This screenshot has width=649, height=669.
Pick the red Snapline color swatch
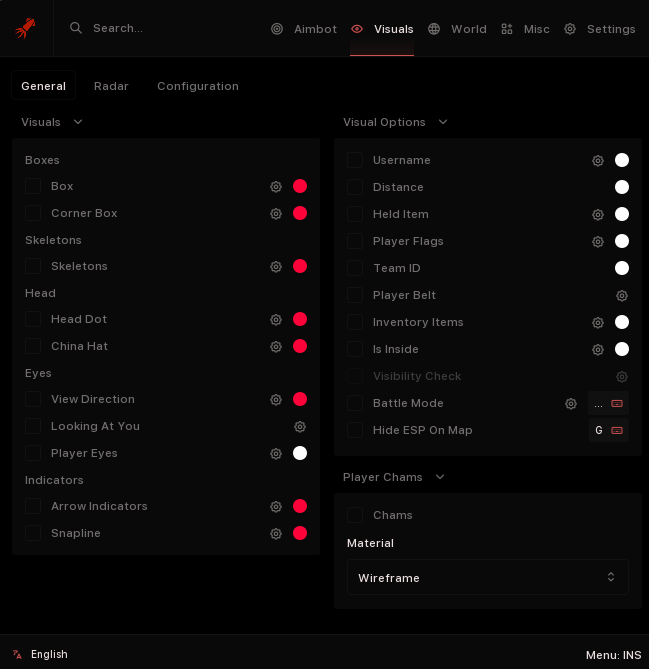300,533
